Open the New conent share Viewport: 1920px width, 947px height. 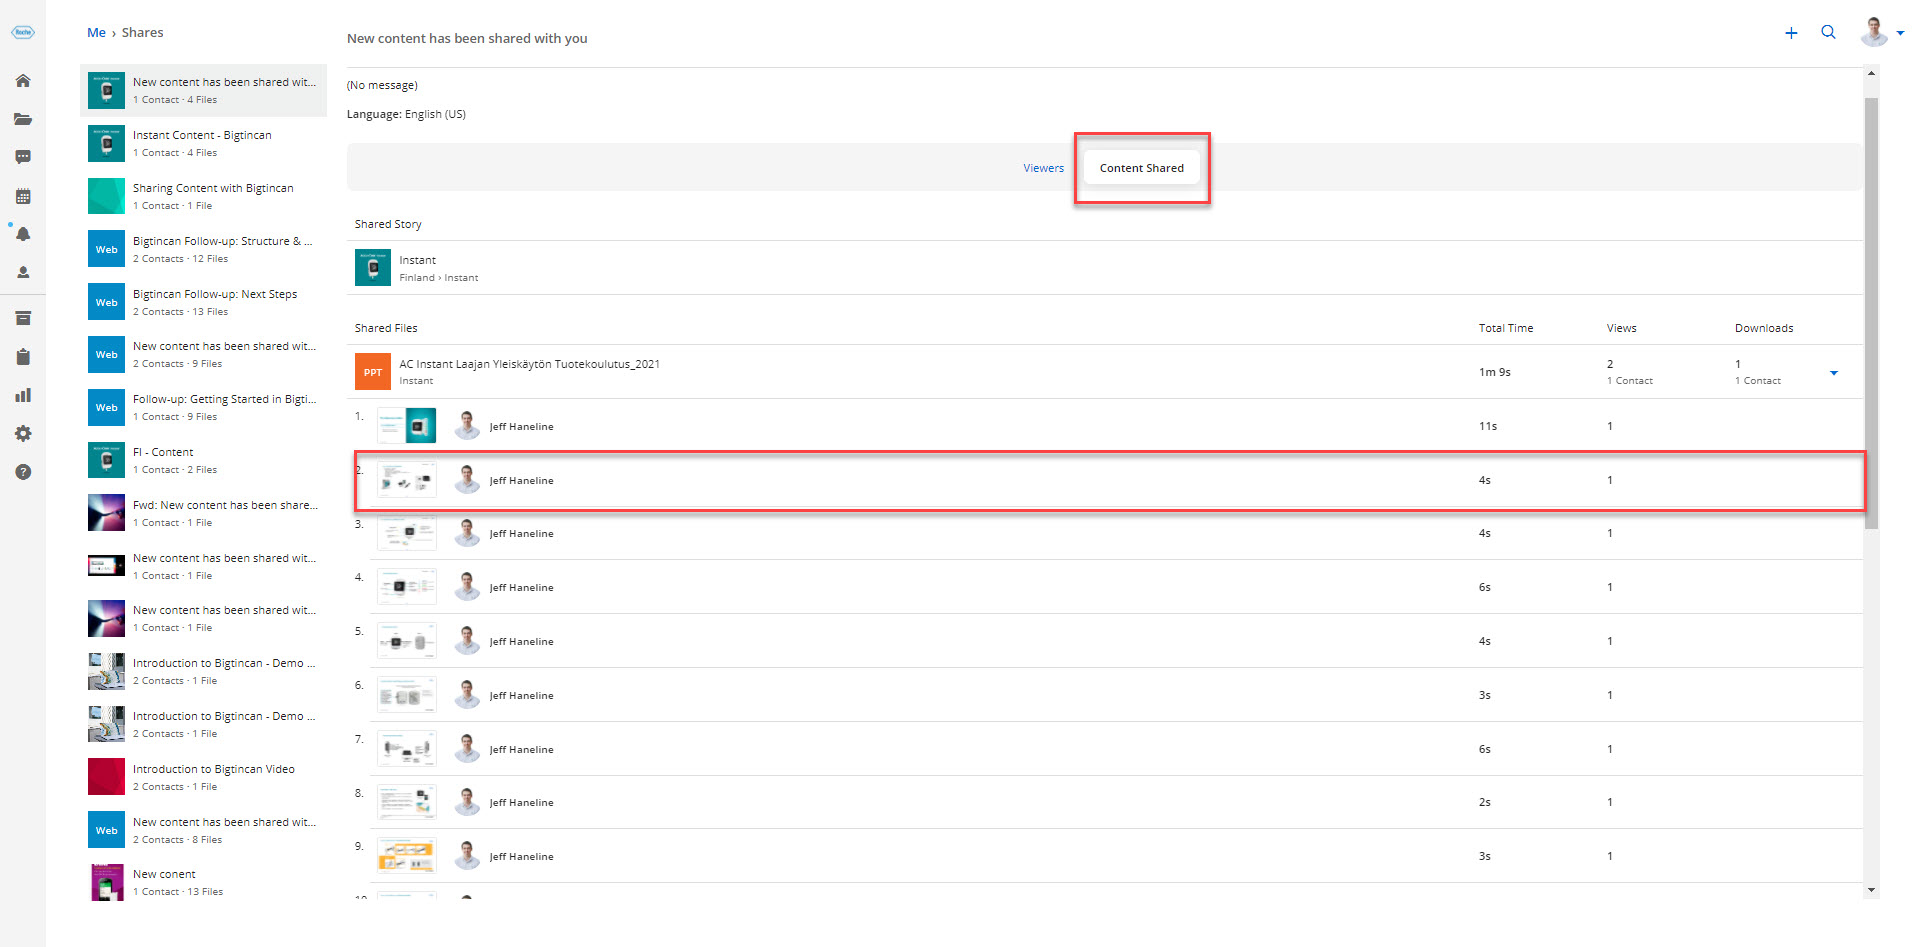point(203,882)
